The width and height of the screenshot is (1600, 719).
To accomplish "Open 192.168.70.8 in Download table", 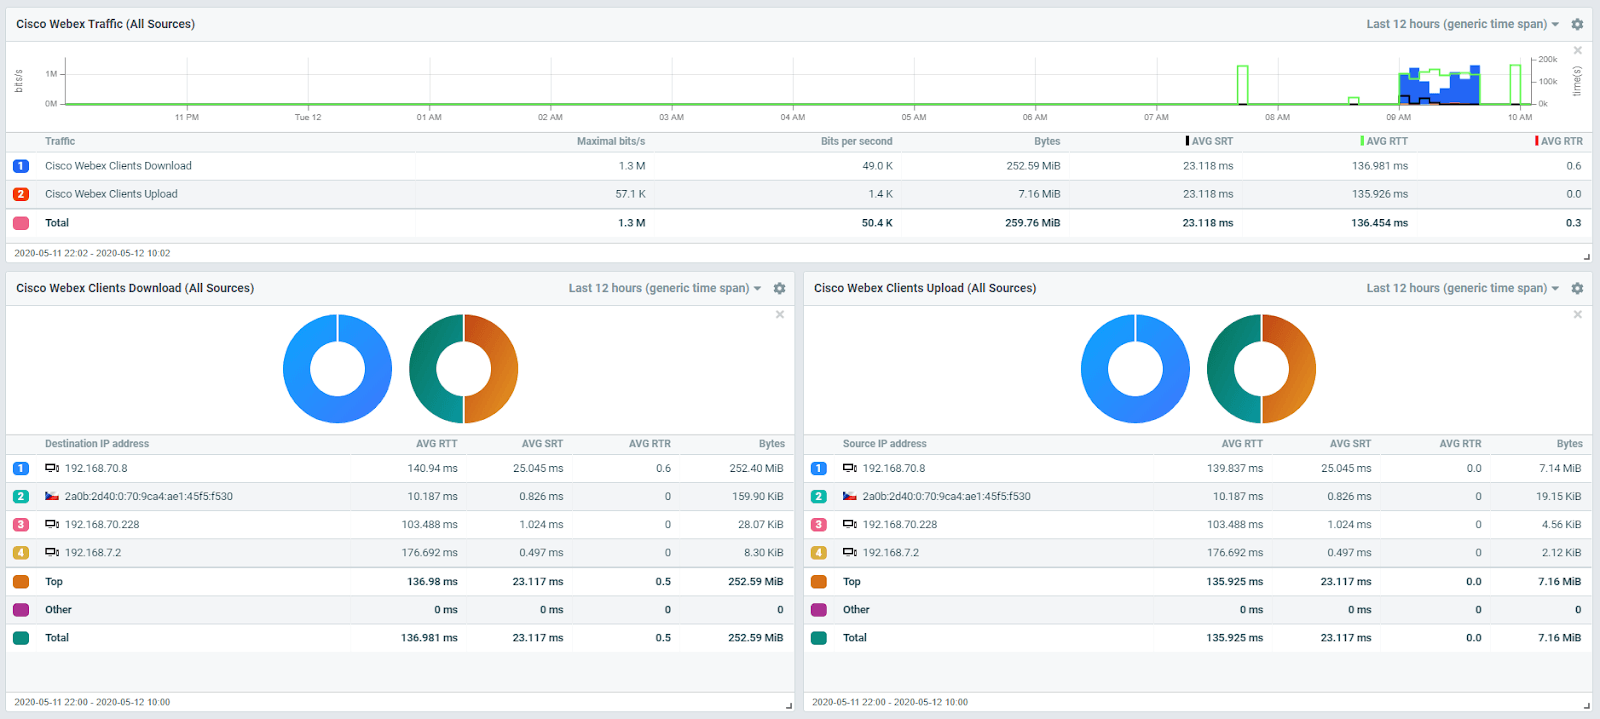I will (x=96, y=468).
